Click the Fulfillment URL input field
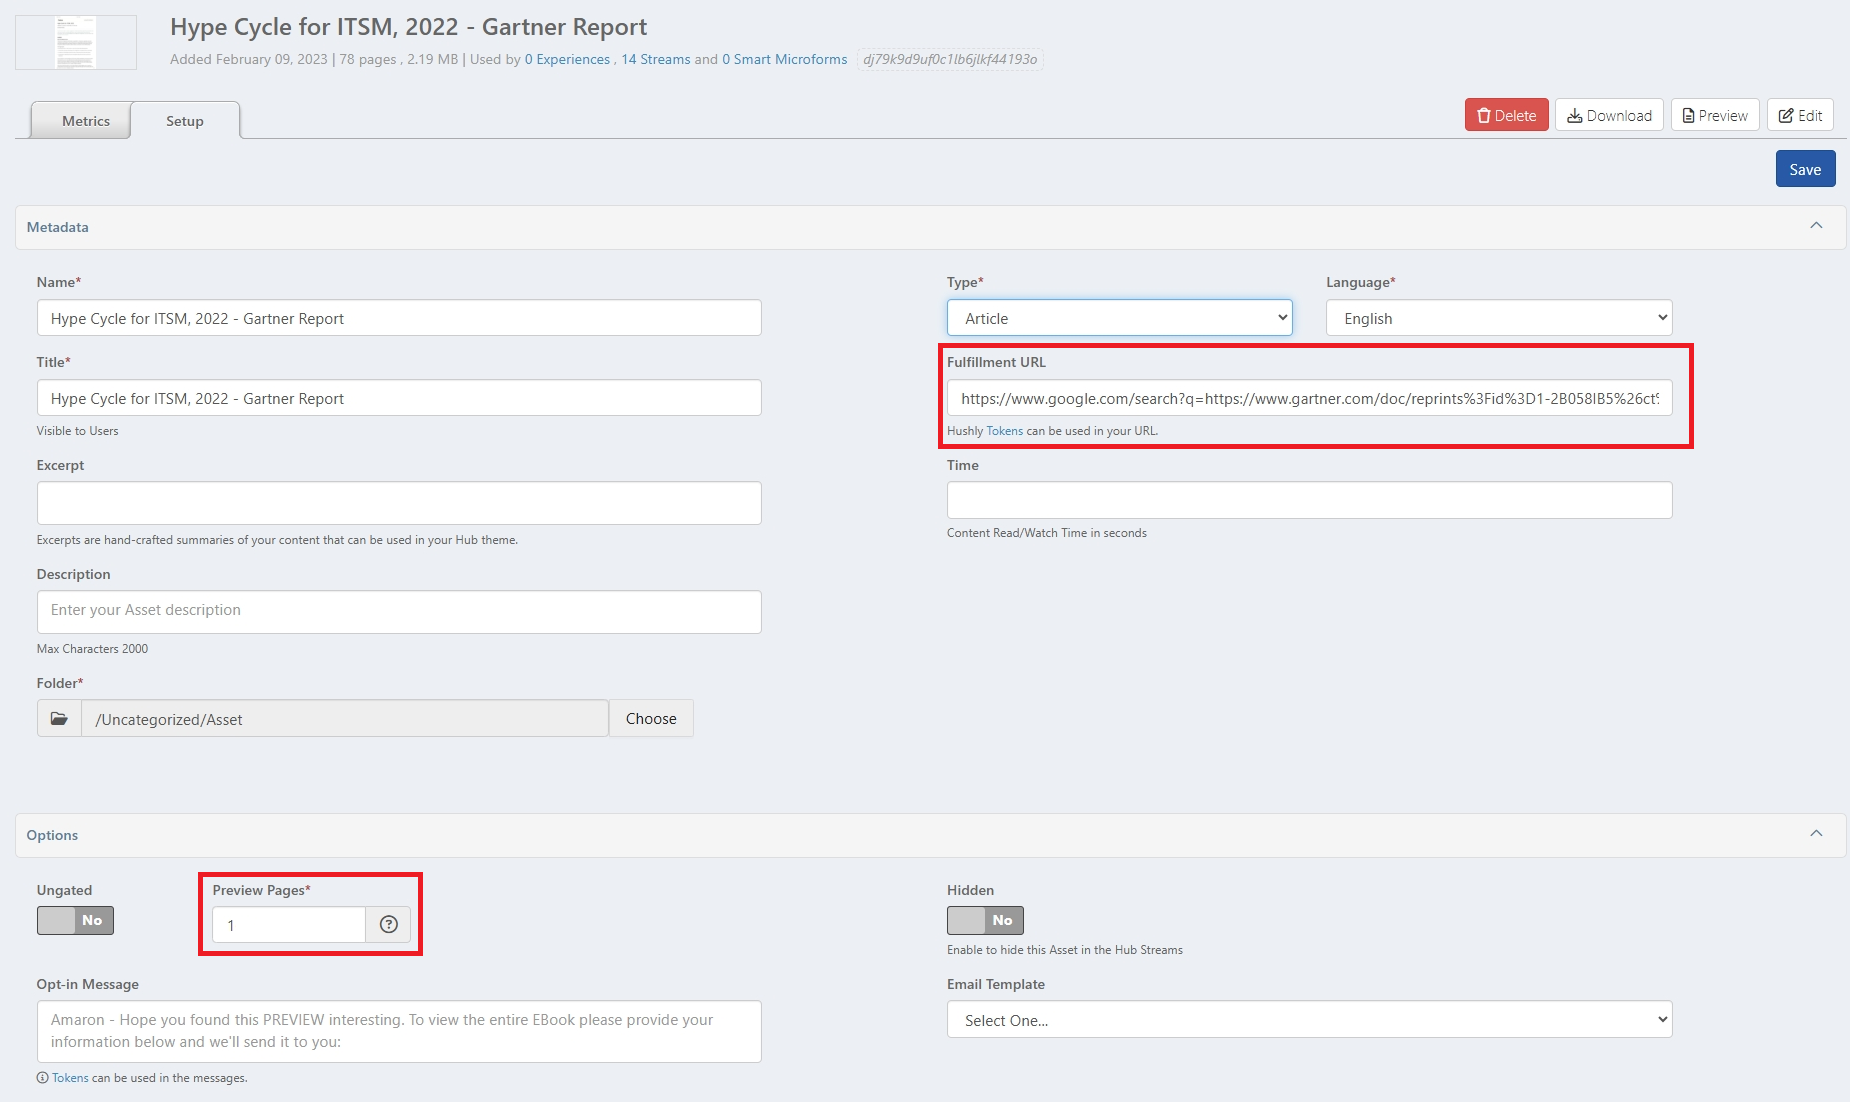Viewport: 1850px width, 1102px height. coord(1309,398)
